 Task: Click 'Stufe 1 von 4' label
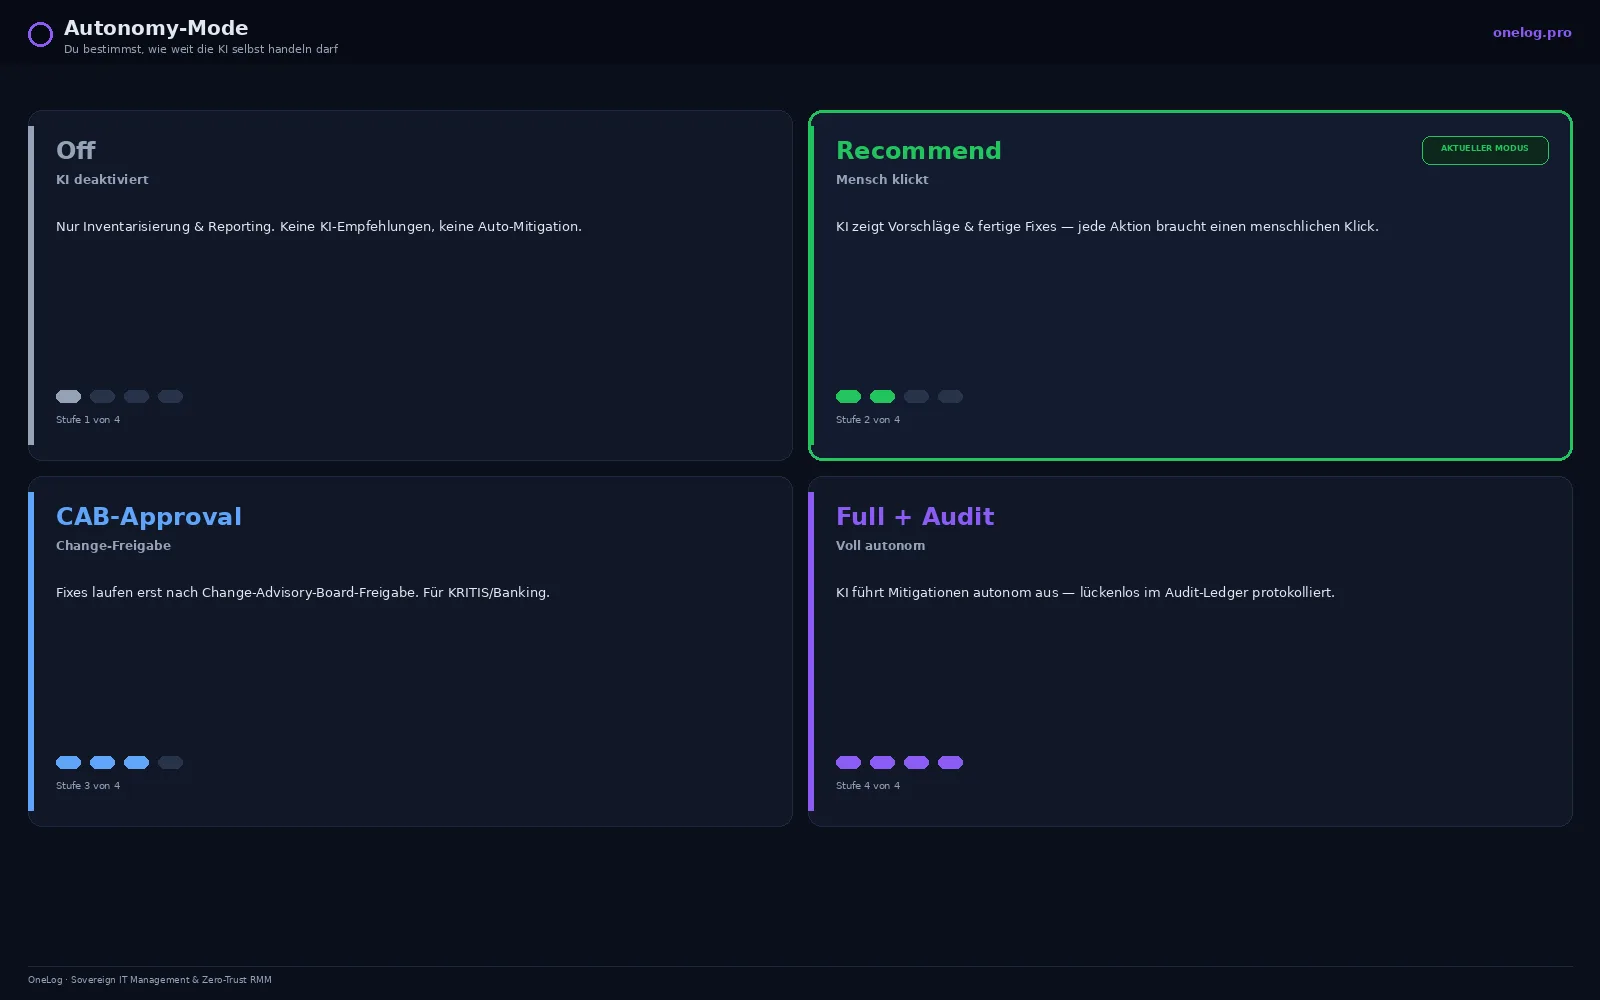[x=88, y=420]
